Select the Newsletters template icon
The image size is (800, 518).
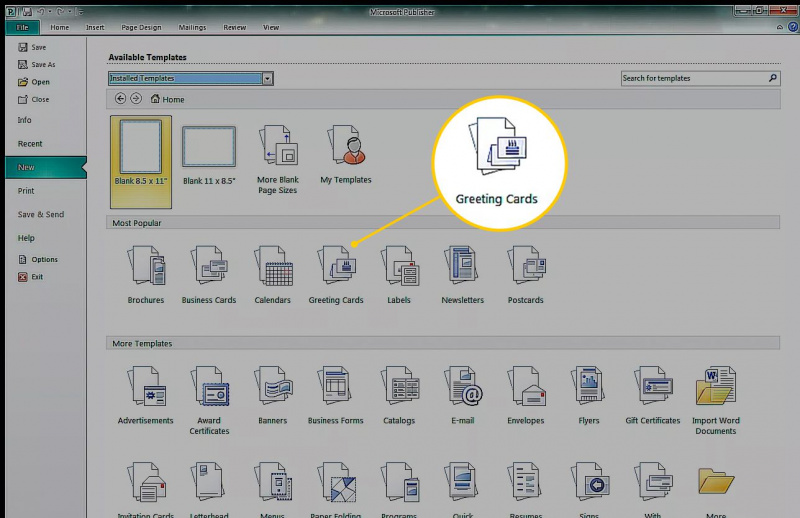pyautogui.click(x=462, y=265)
